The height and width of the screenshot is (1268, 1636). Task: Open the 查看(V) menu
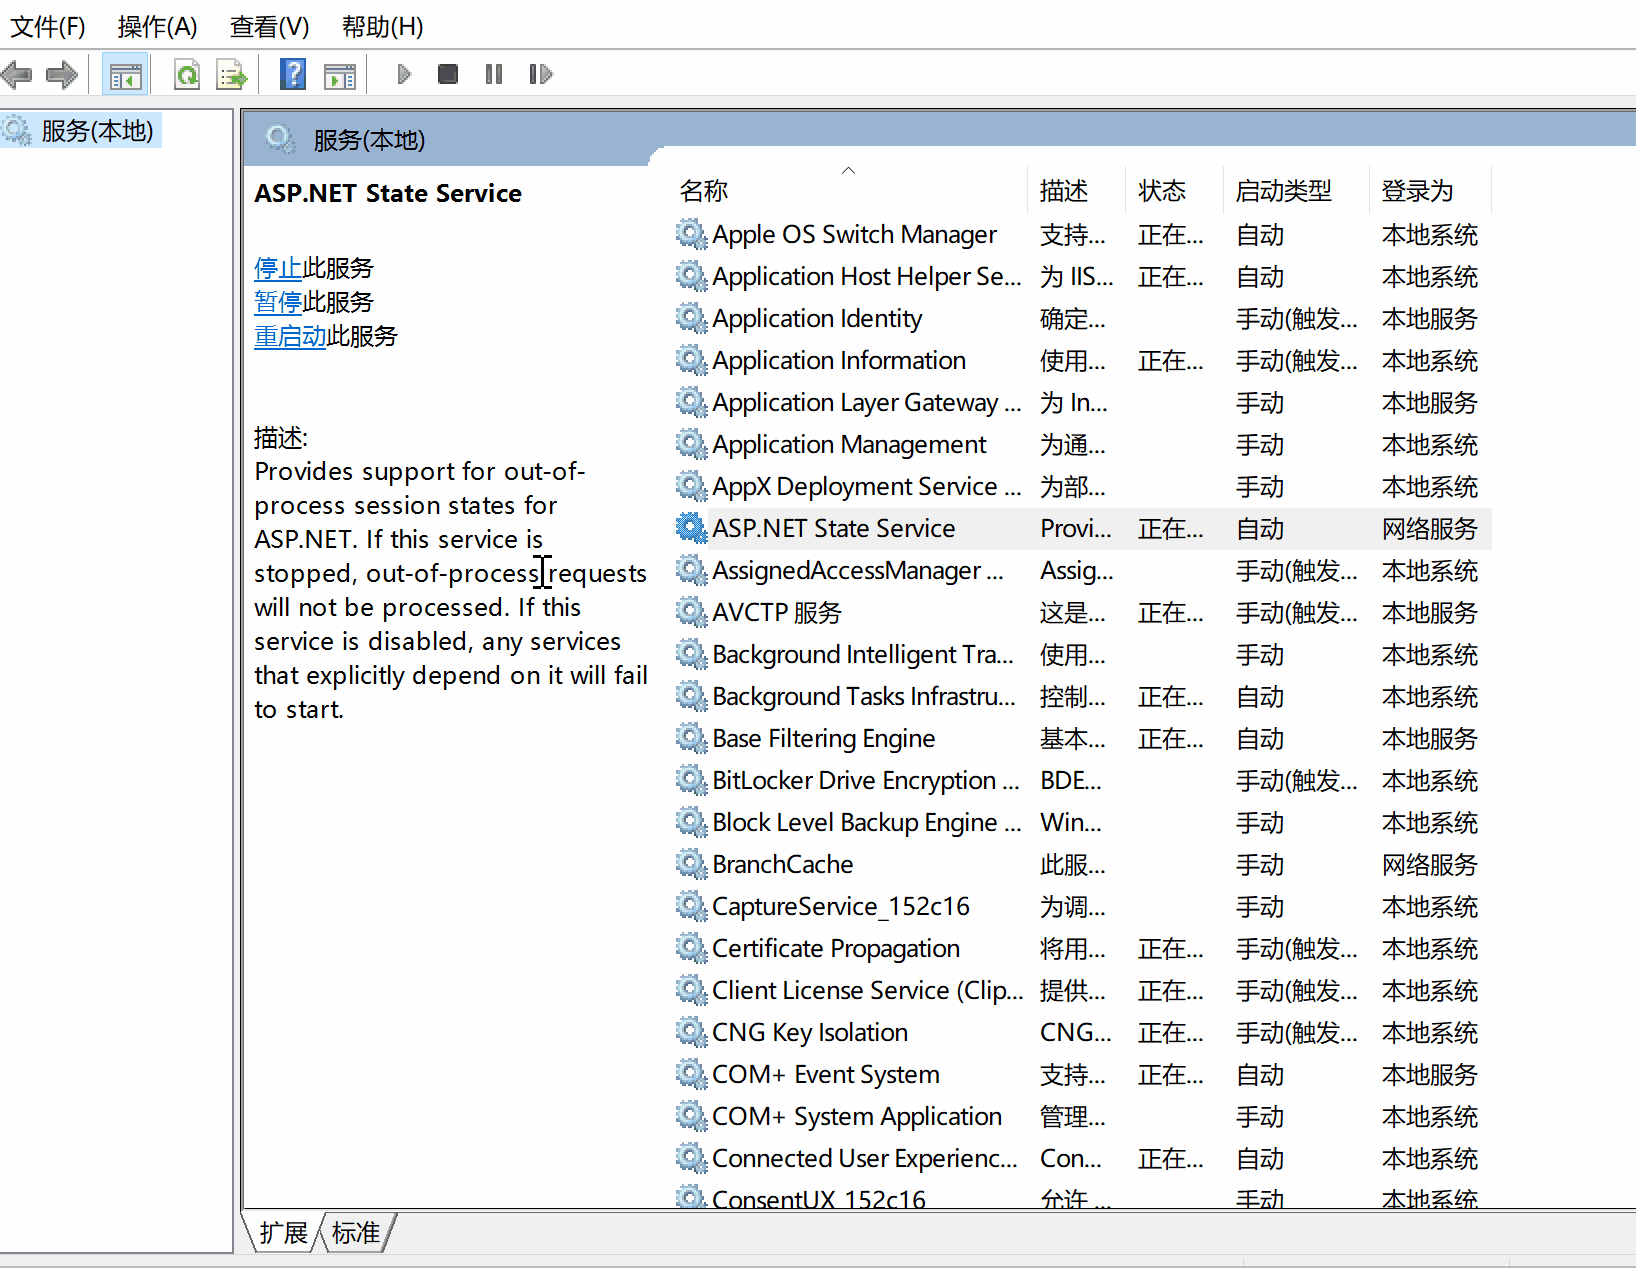(x=269, y=27)
